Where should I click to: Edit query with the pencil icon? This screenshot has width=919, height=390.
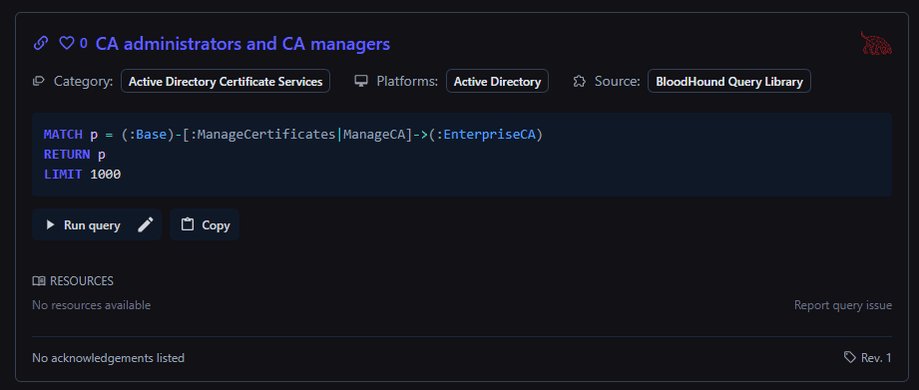click(145, 225)
